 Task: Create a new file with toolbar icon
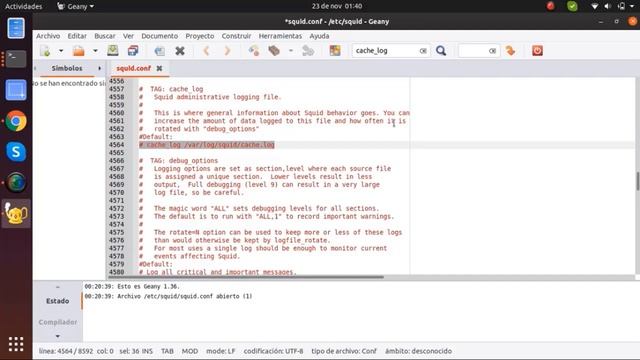click(45, 51)
